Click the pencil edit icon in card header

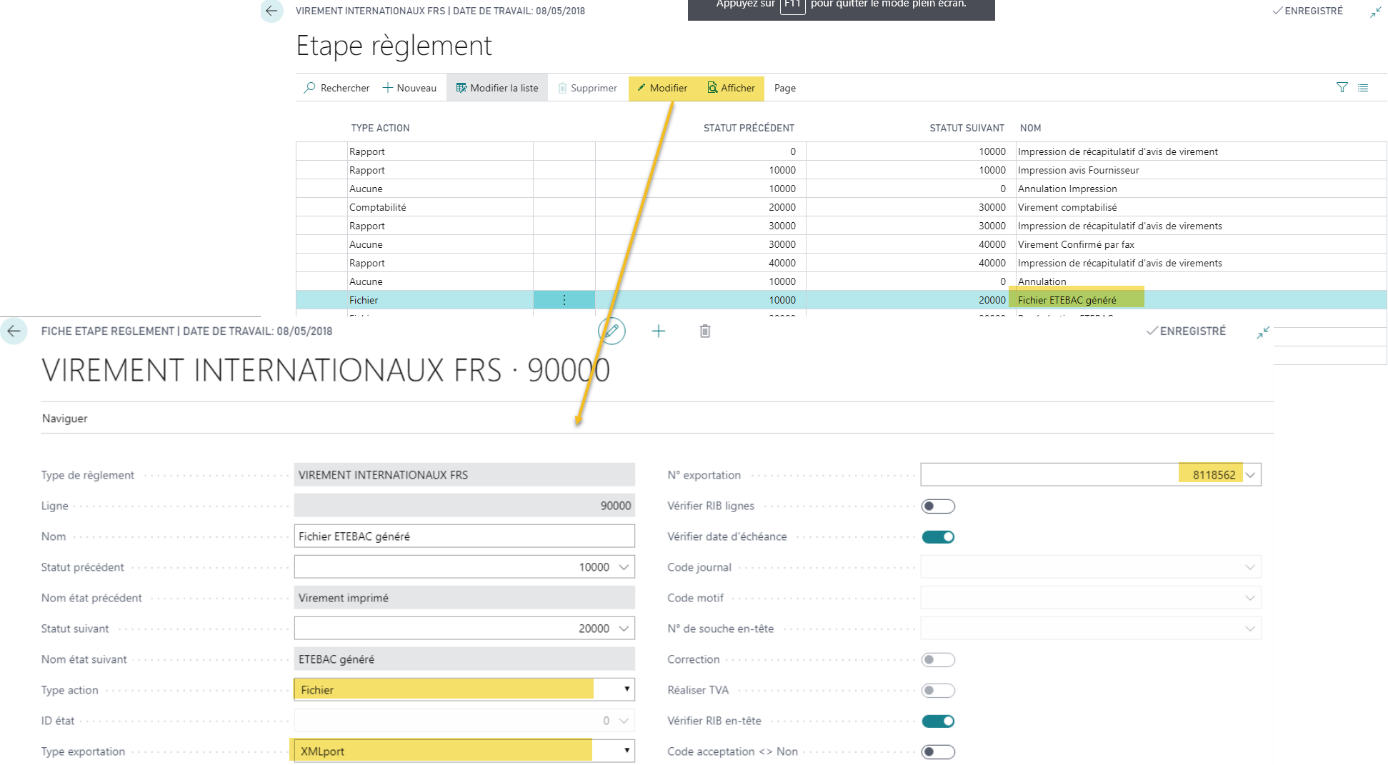(612, 331)
